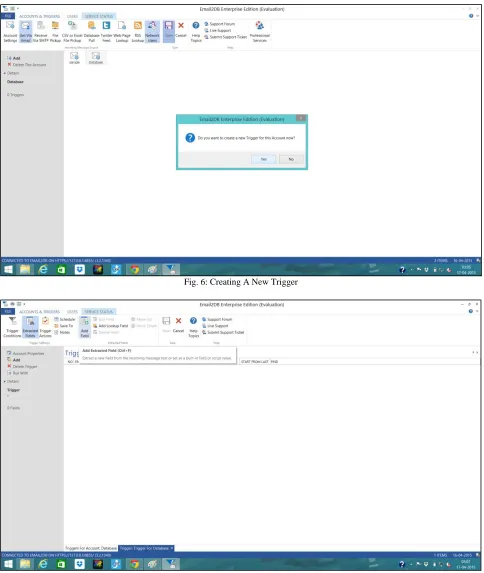Screen dimensions: 484x573
Task: Click Run With in the trigger sidebar
Action: (x=18, y=373)
